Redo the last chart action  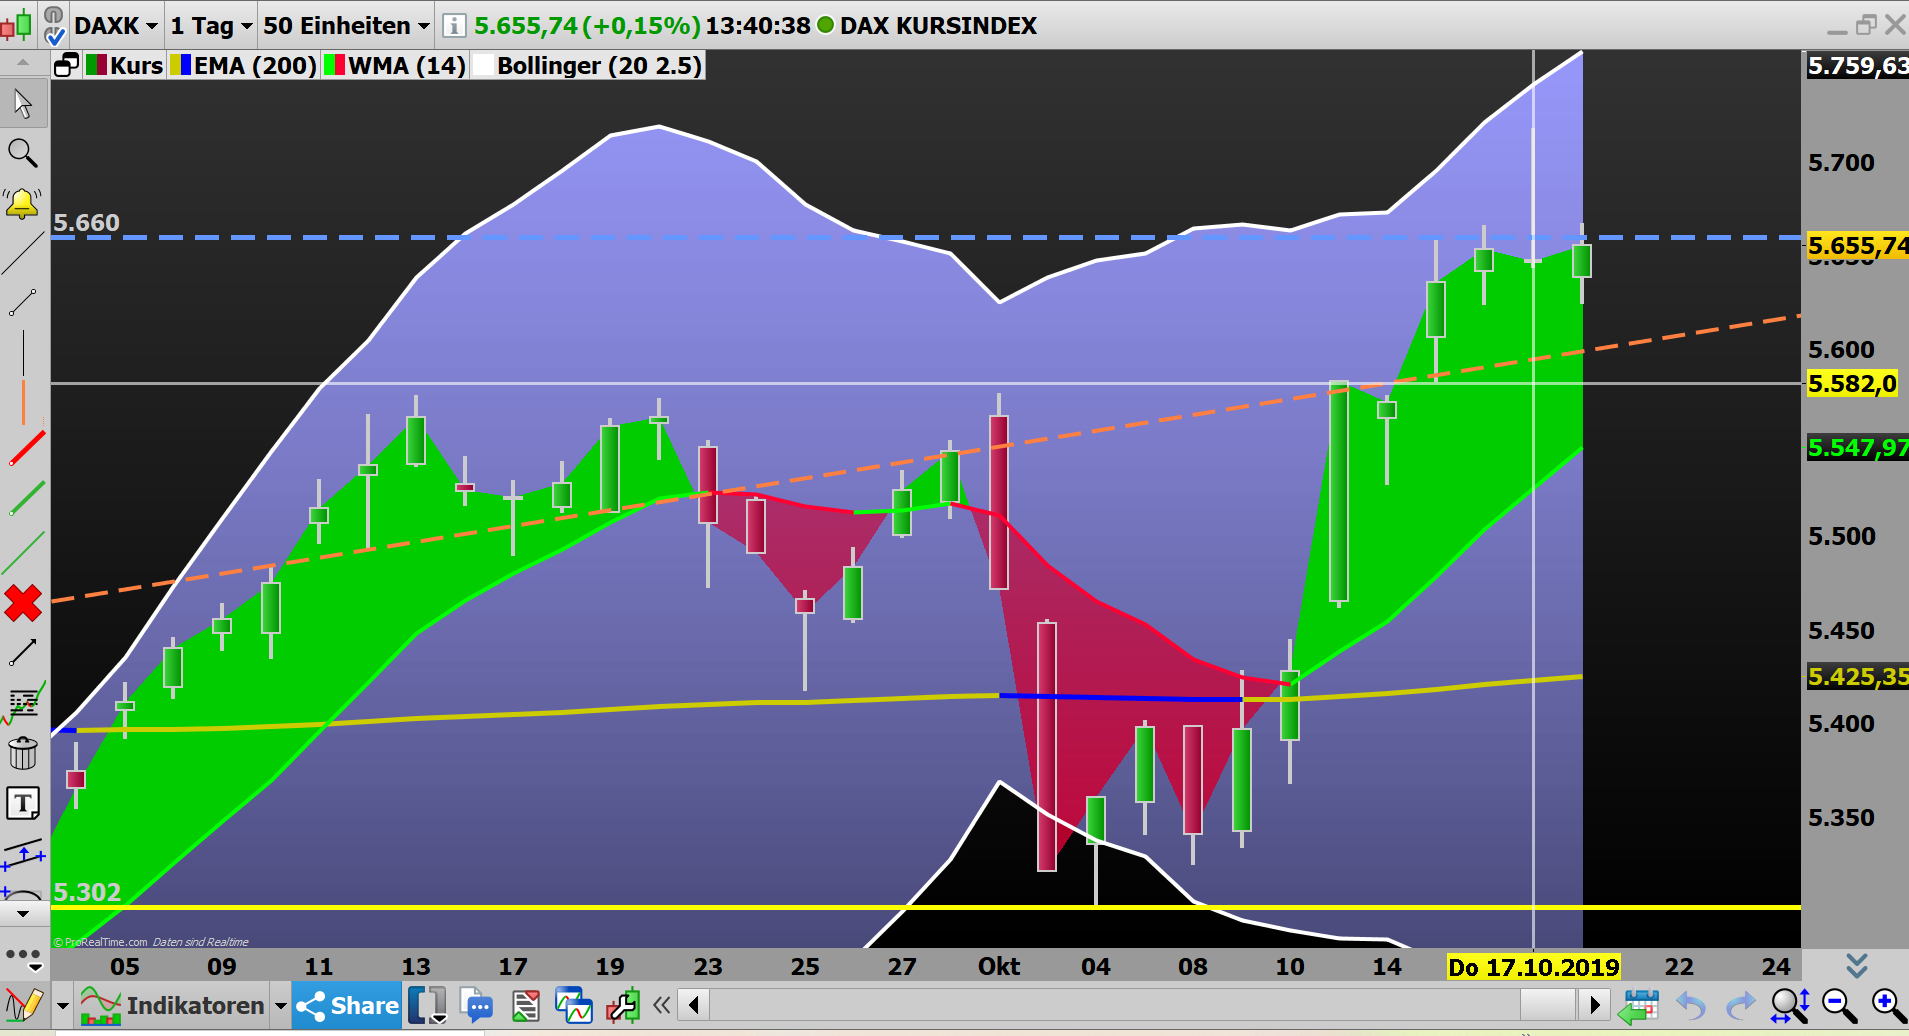click(1740, 1005)
